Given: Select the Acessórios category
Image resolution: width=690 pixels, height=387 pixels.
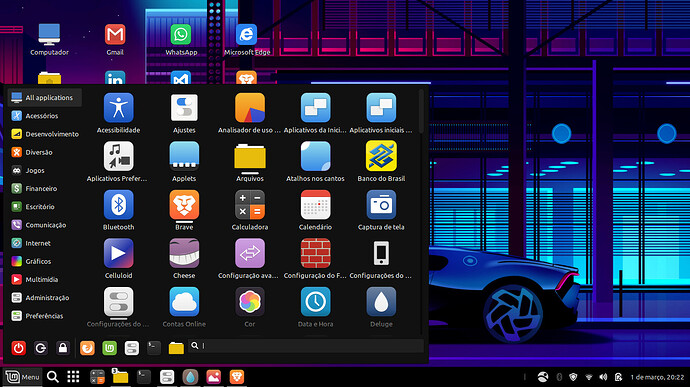Looking at the screenshot, I should (44, 116).
